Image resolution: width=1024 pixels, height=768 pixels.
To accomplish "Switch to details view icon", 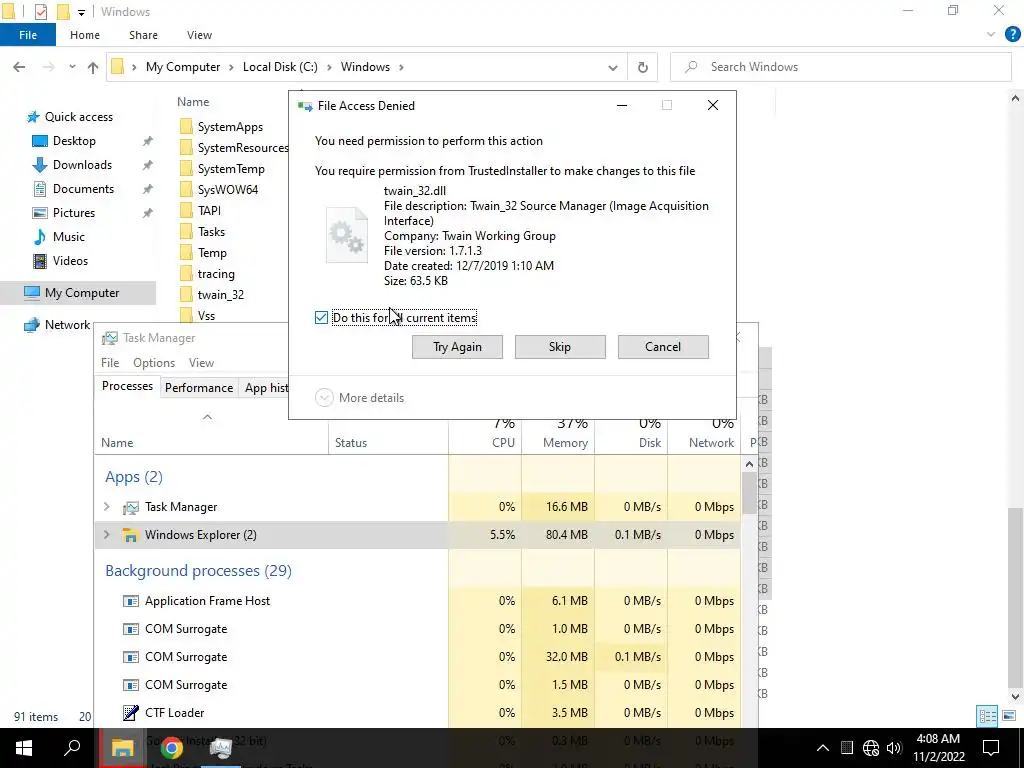I will tap(987, 716).
